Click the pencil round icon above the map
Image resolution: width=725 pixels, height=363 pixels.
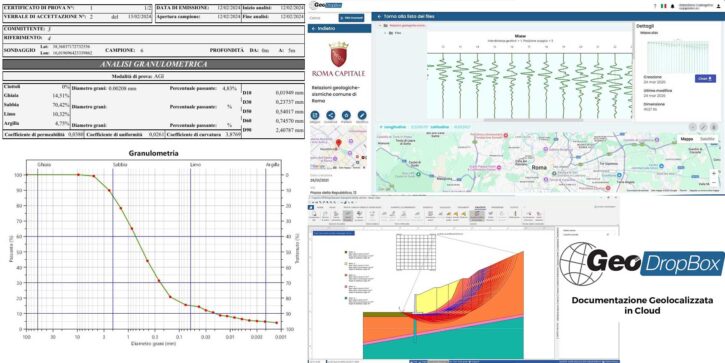pos(703,127)
